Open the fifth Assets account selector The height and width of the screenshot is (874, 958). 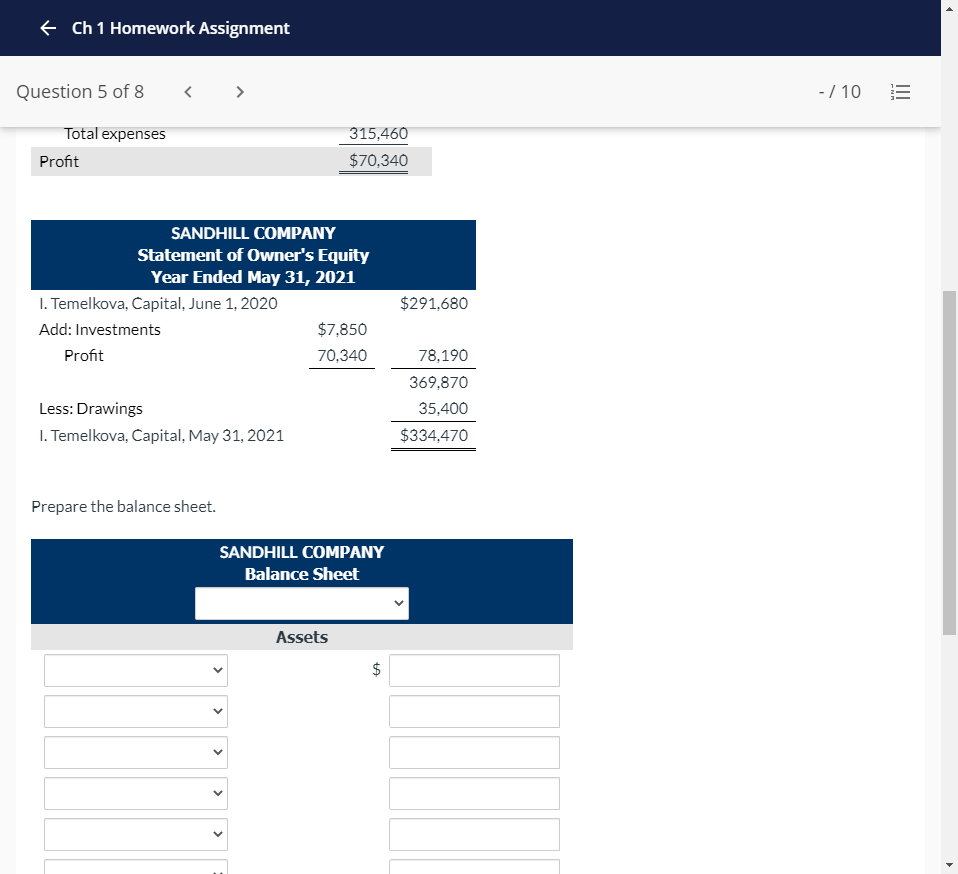[135, 834]
